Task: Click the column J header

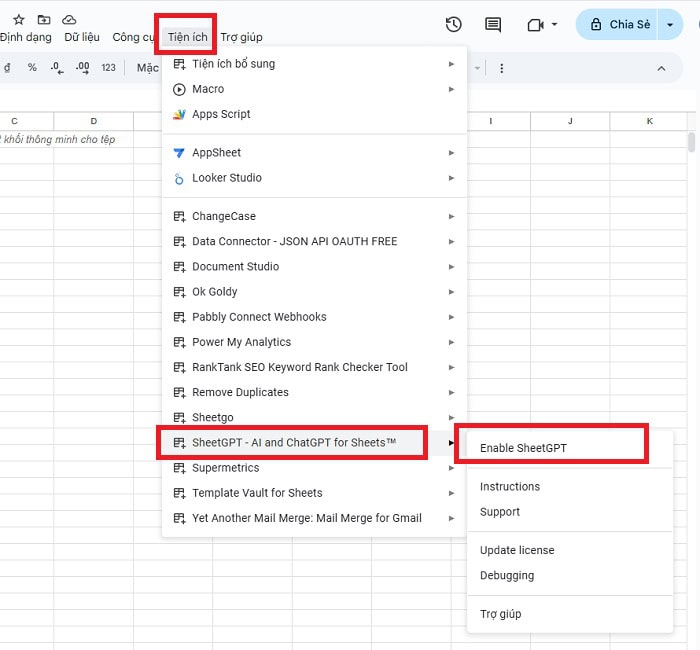Action: click(x=570, y=121)
